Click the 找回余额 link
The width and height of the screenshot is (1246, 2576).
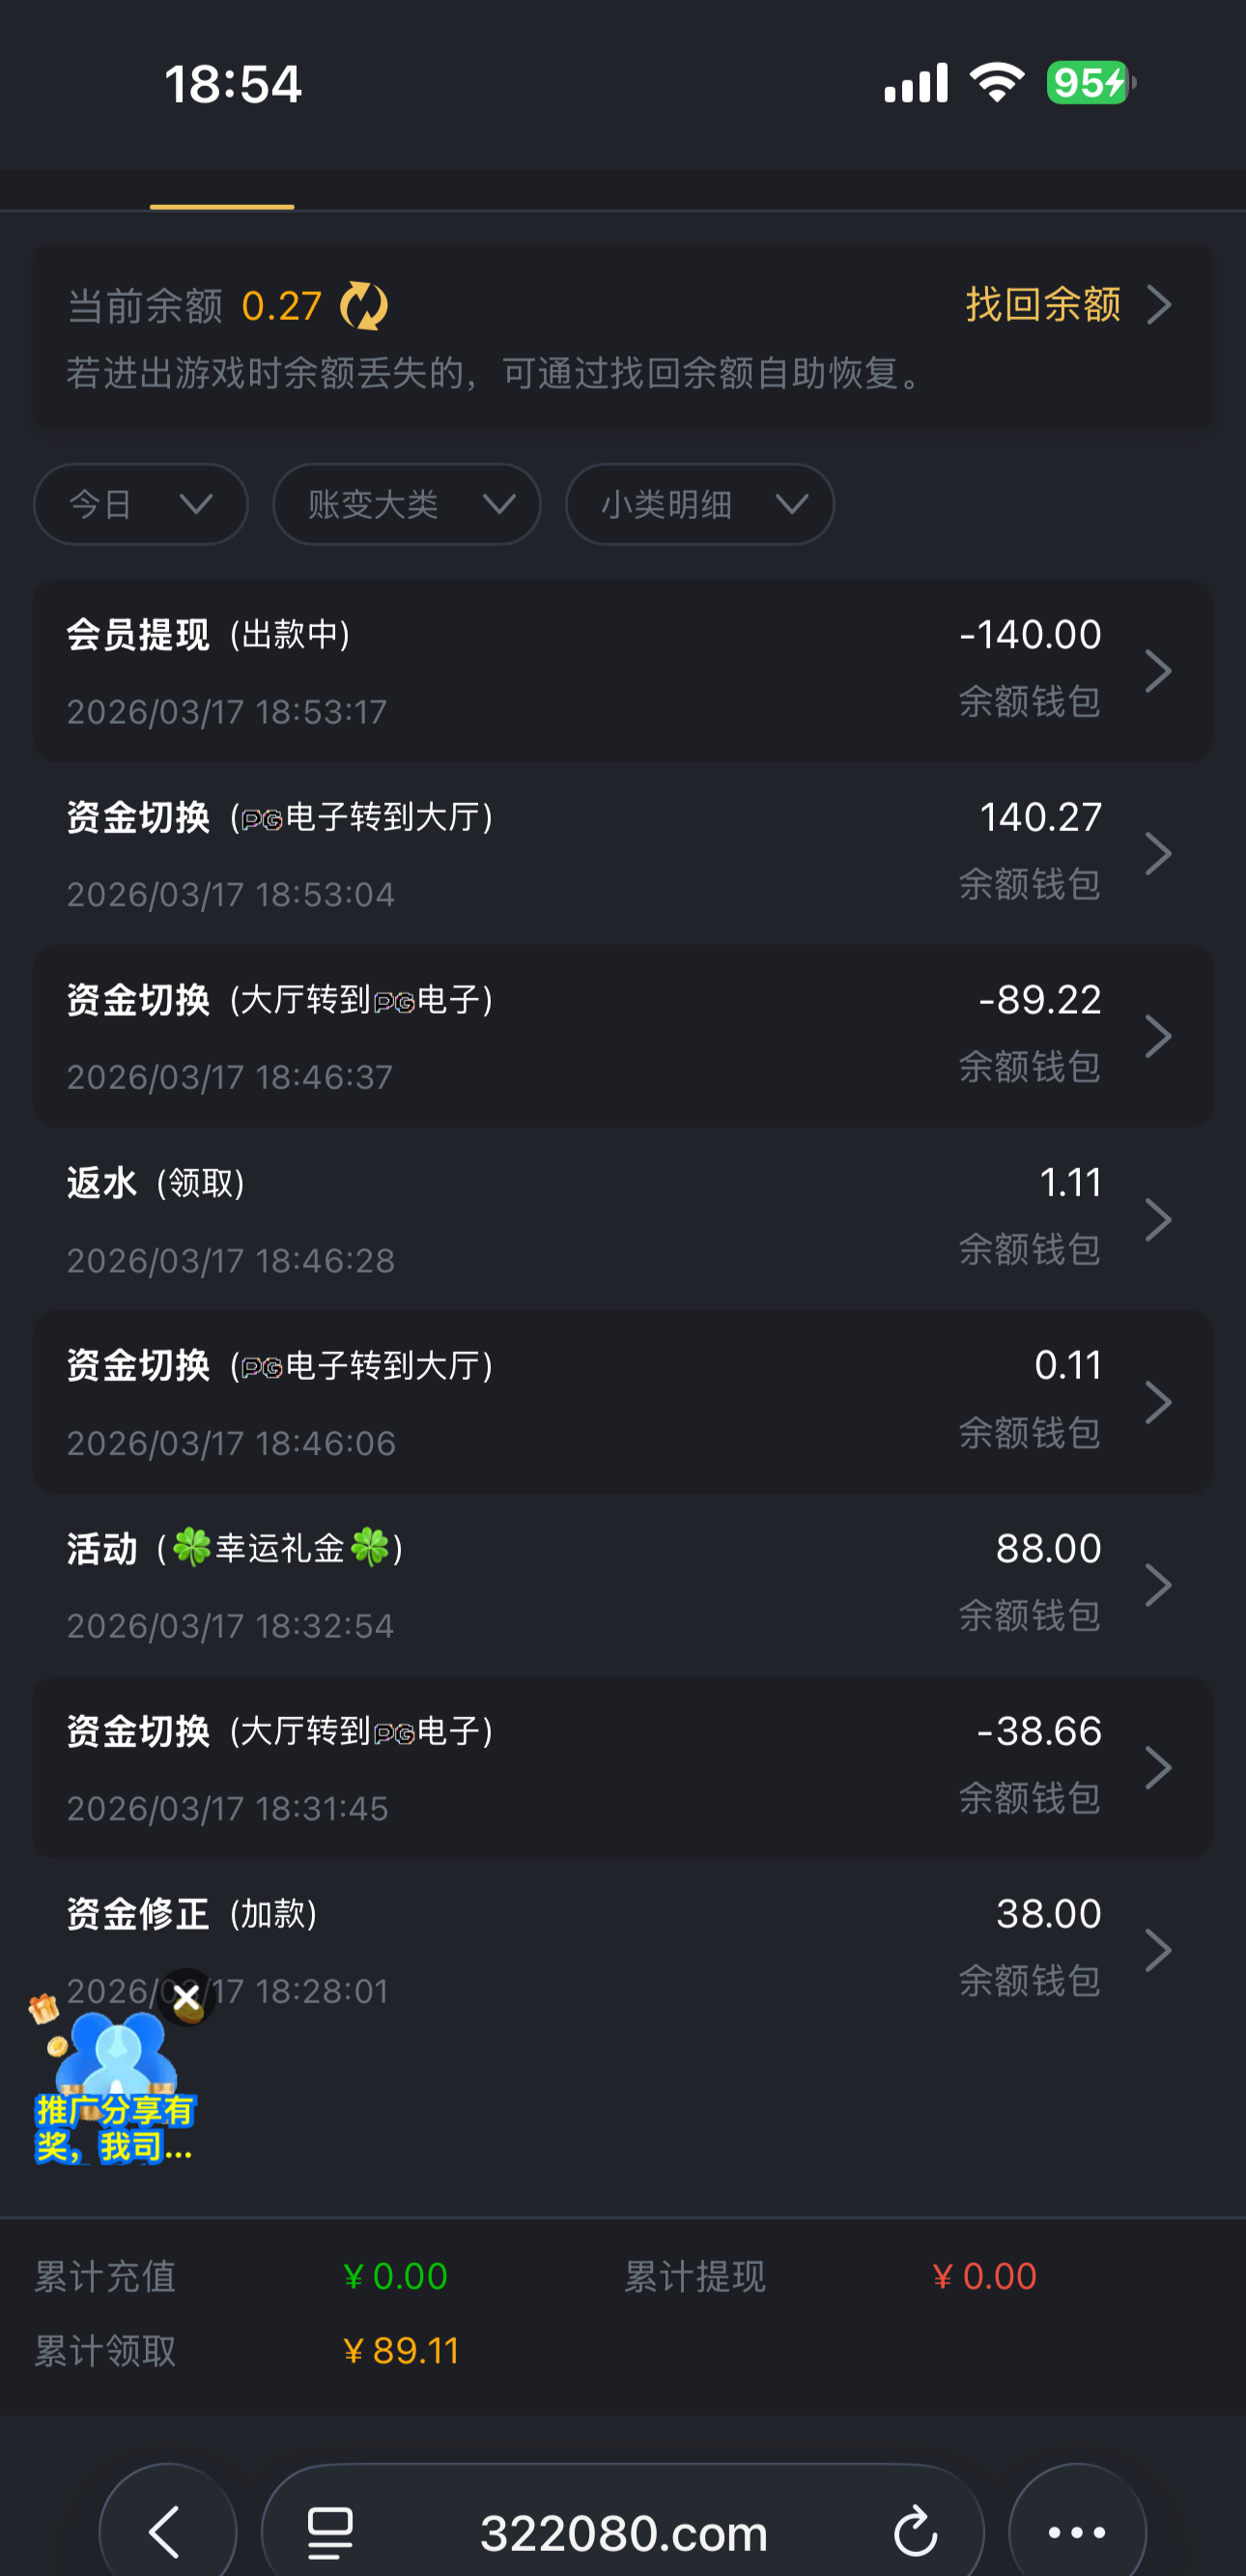[1043, 305]
